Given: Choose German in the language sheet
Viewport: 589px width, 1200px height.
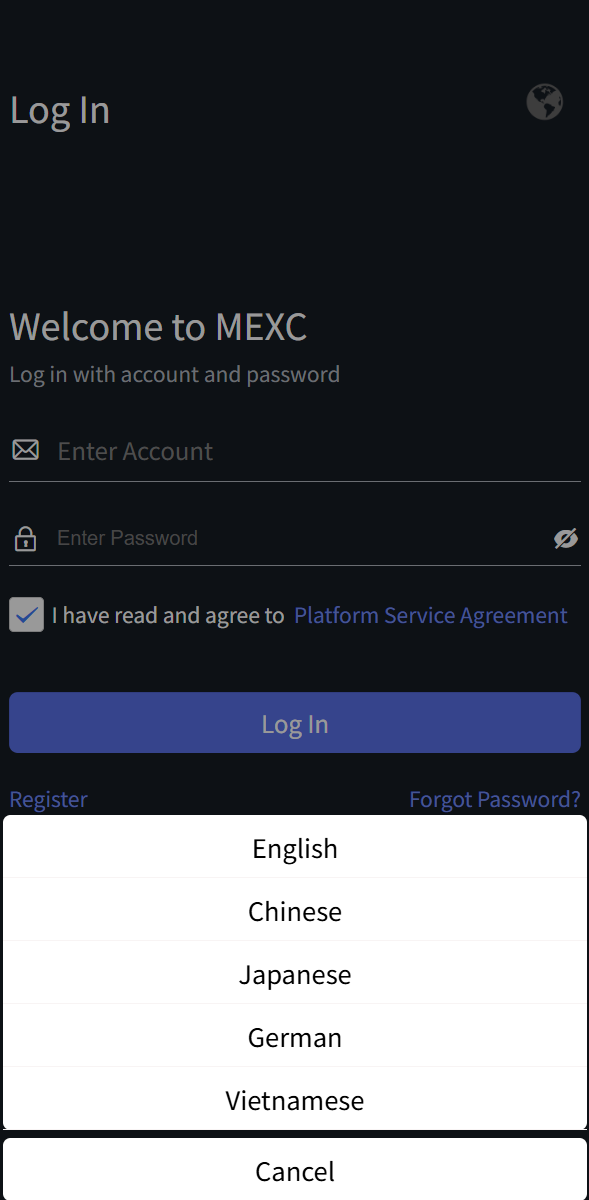Looking at the screenshot, I should [x=295, y=1036].
